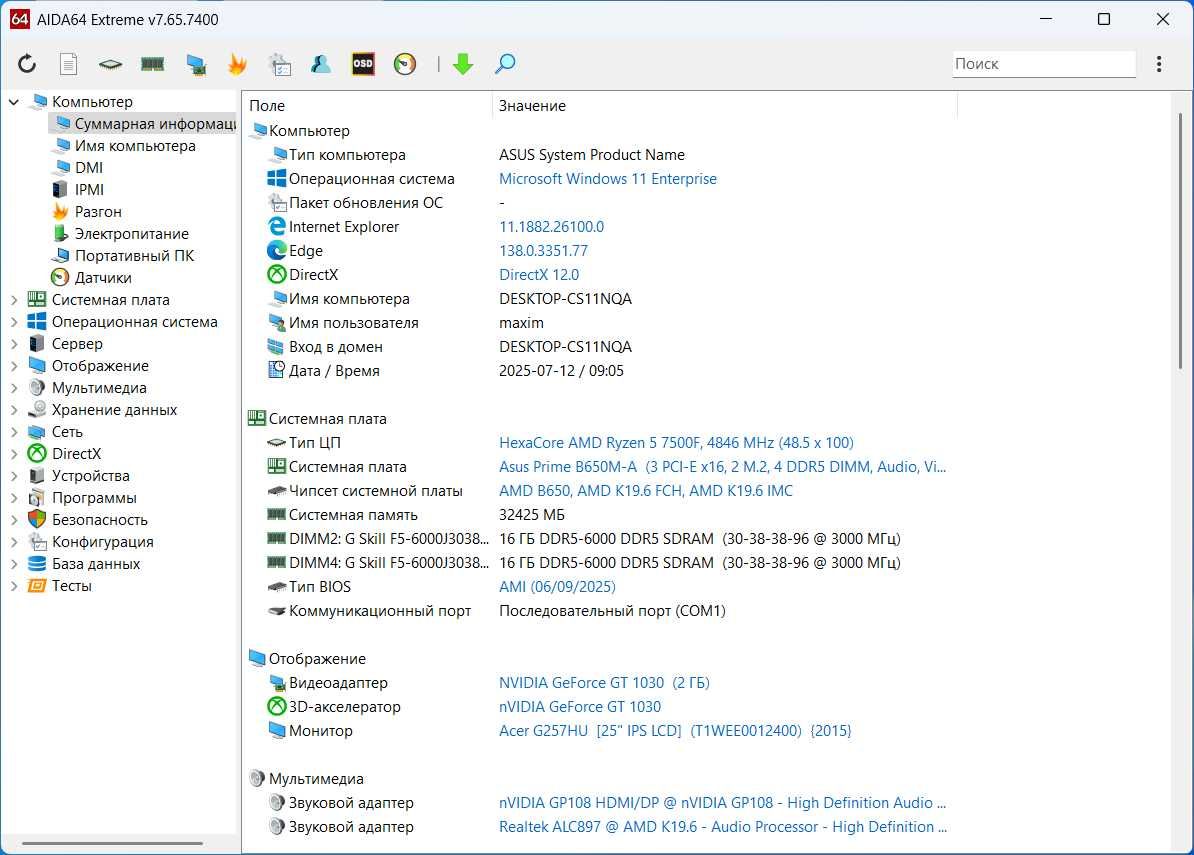The image size is (1194, 855).
Task: Expand the DirectX tree node
Action: [14, 455]
